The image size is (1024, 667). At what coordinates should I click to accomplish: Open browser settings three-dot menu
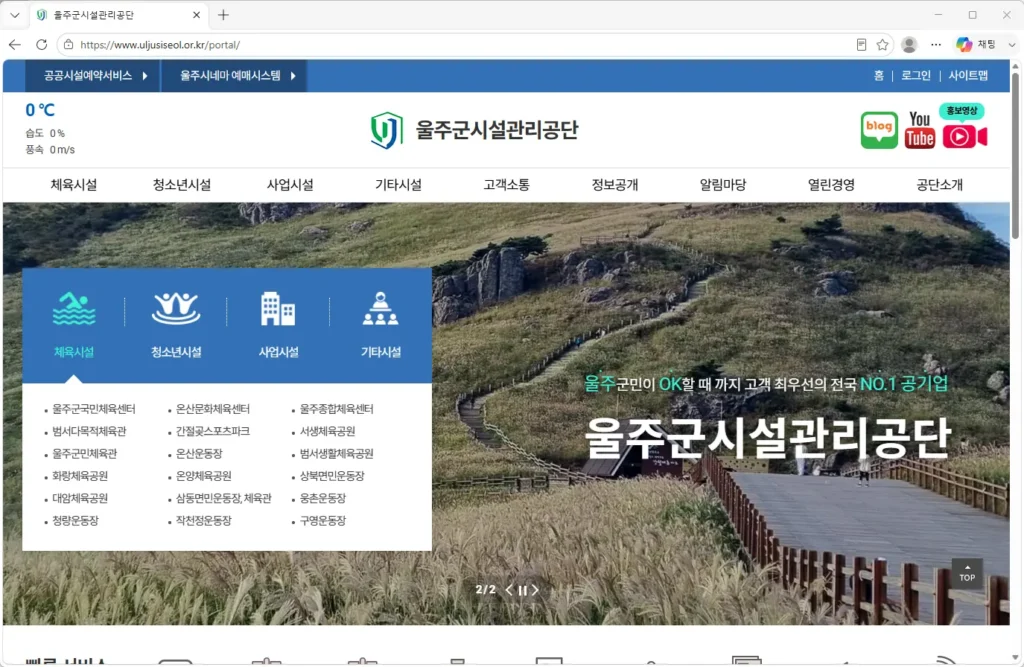[x=936, y=44]
